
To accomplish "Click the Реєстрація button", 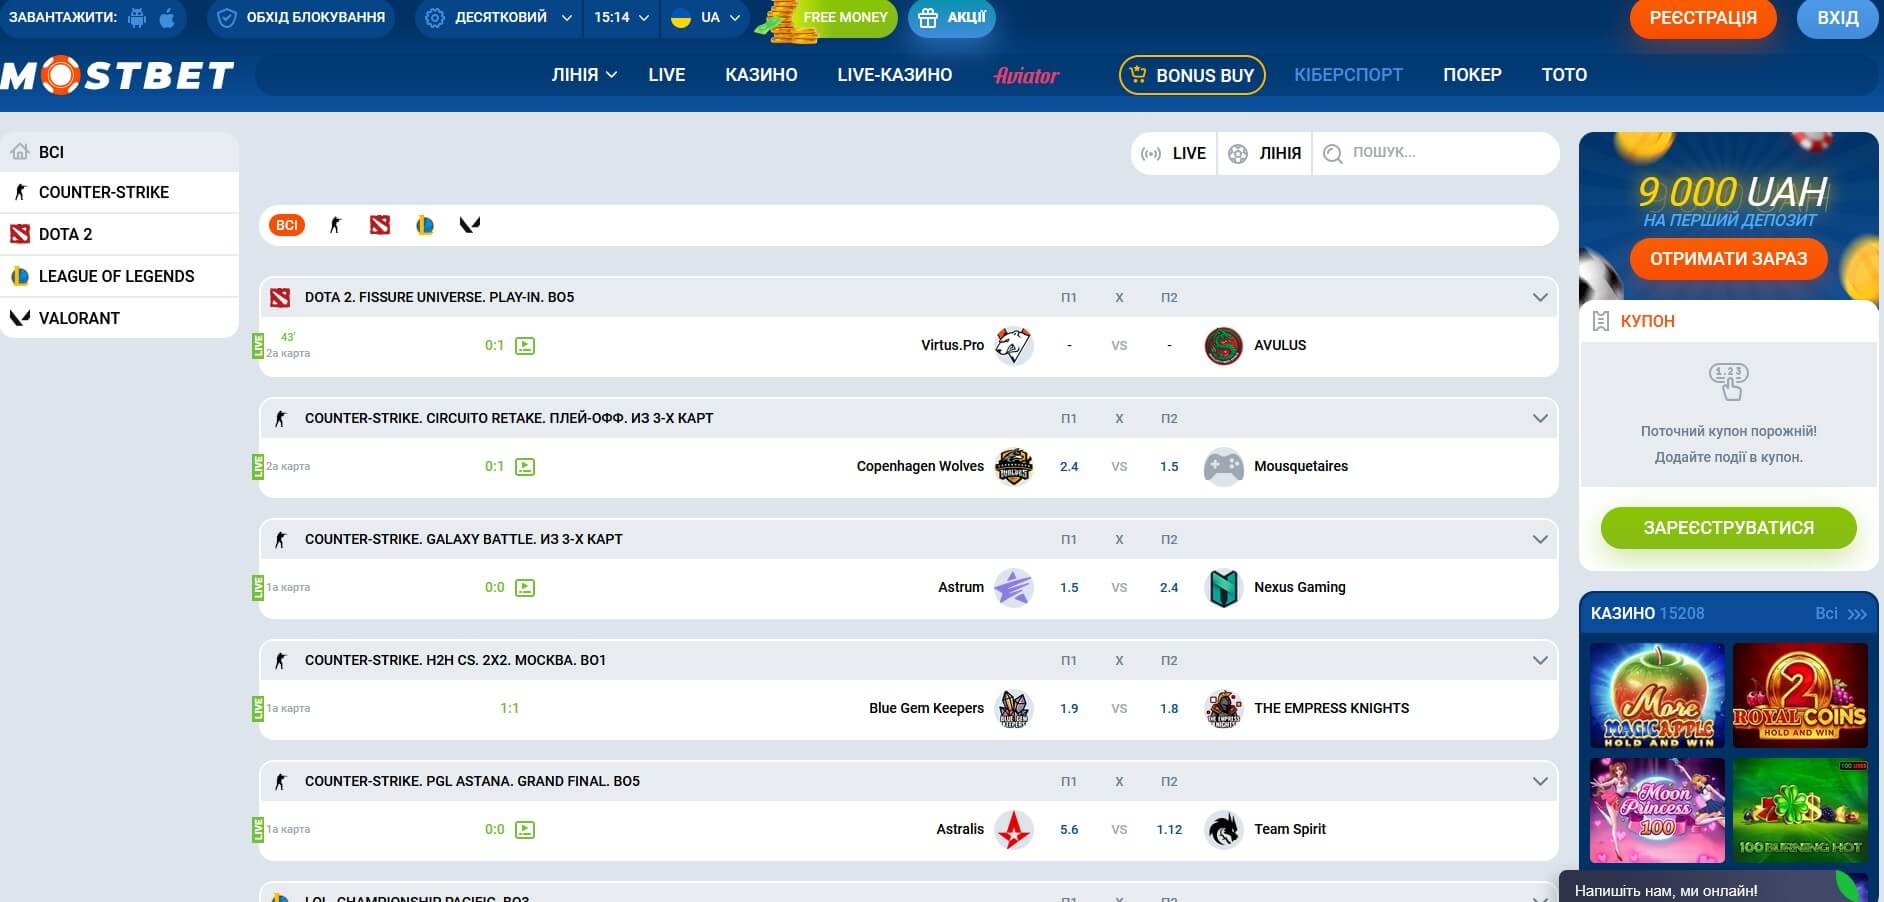I will [1703, 18].
